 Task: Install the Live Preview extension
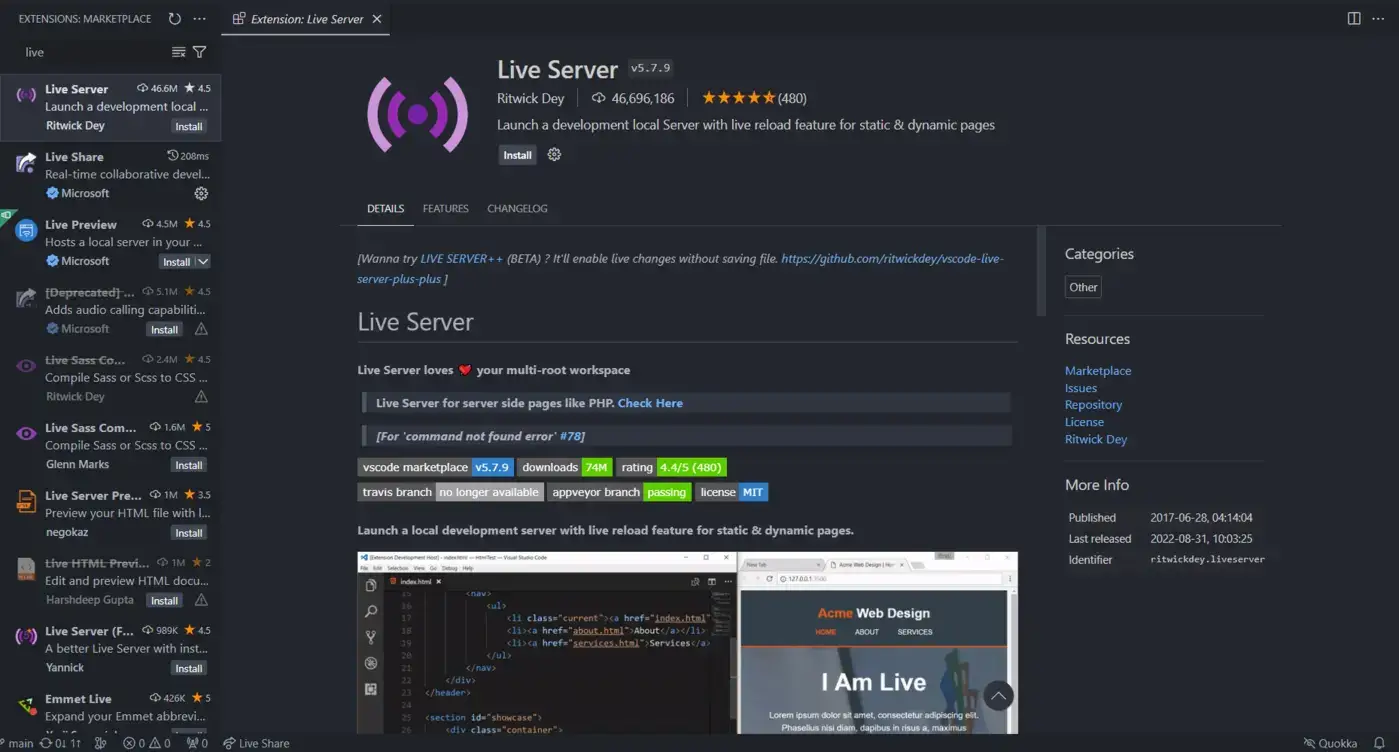click(x=176, y=261)
